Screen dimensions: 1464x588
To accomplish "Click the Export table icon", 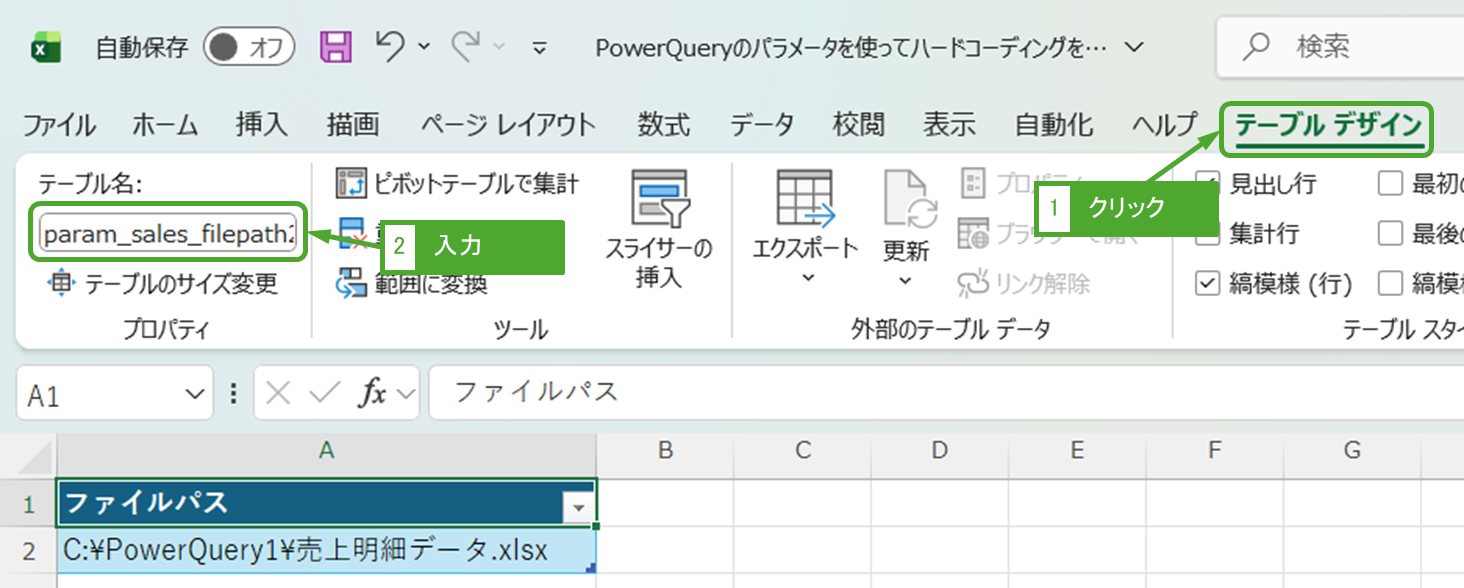I will 804,198.
